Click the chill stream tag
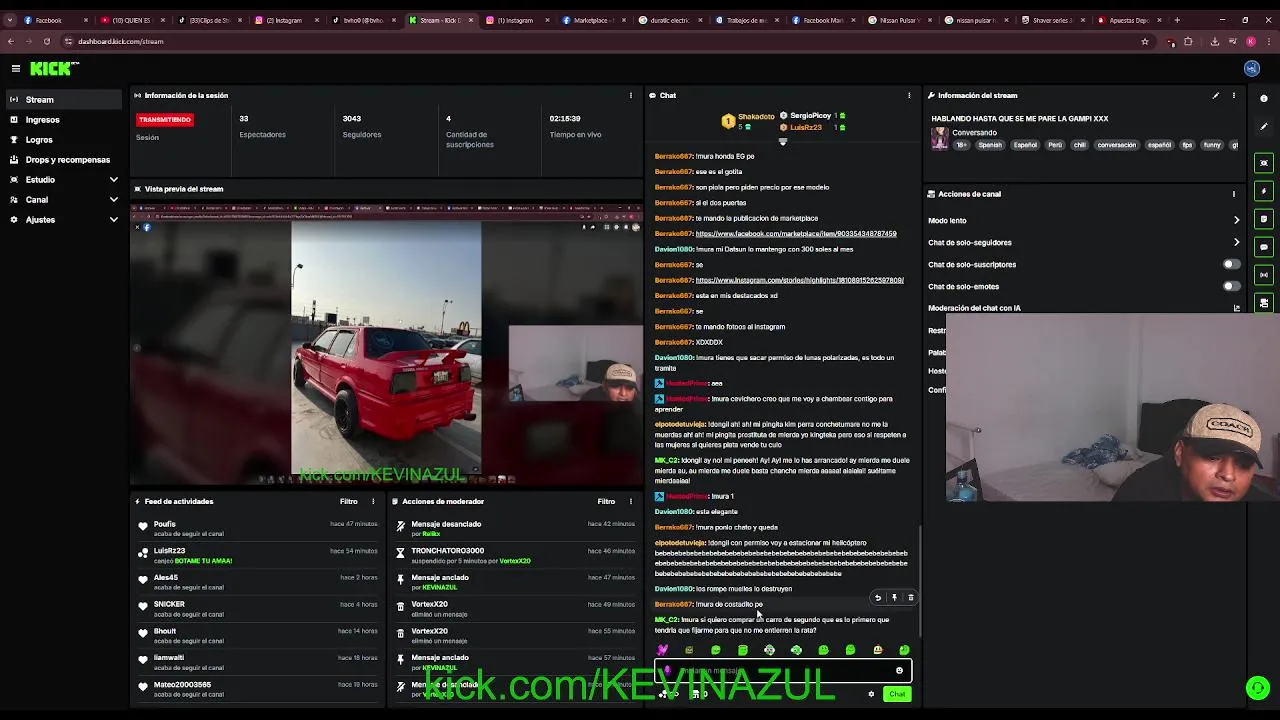This screenshot has height=720, width=1280. click(x=1079, y=145)
